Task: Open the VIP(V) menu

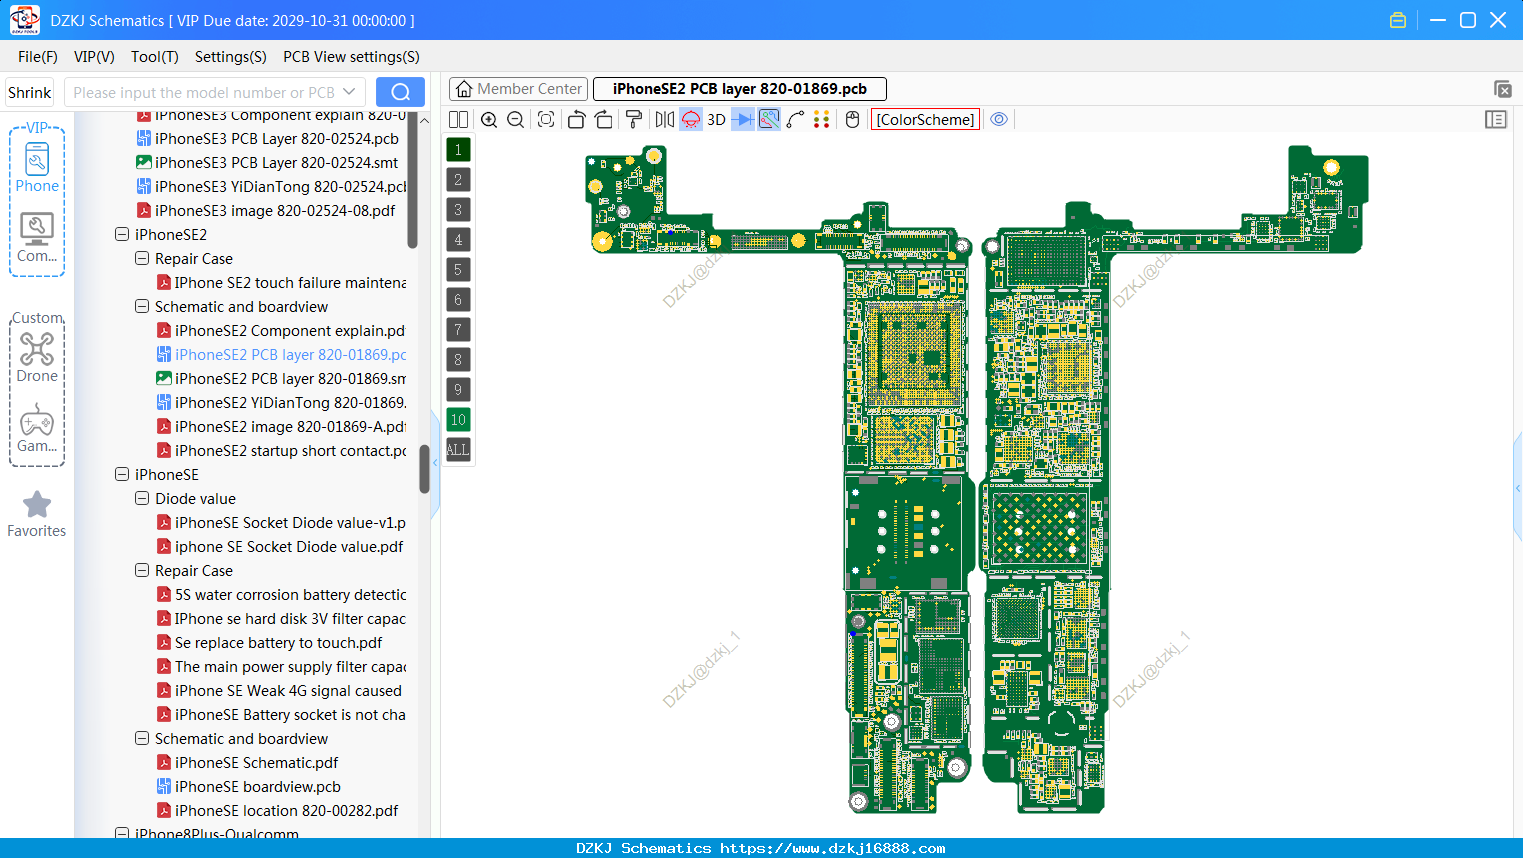Action: coord(94,57)
